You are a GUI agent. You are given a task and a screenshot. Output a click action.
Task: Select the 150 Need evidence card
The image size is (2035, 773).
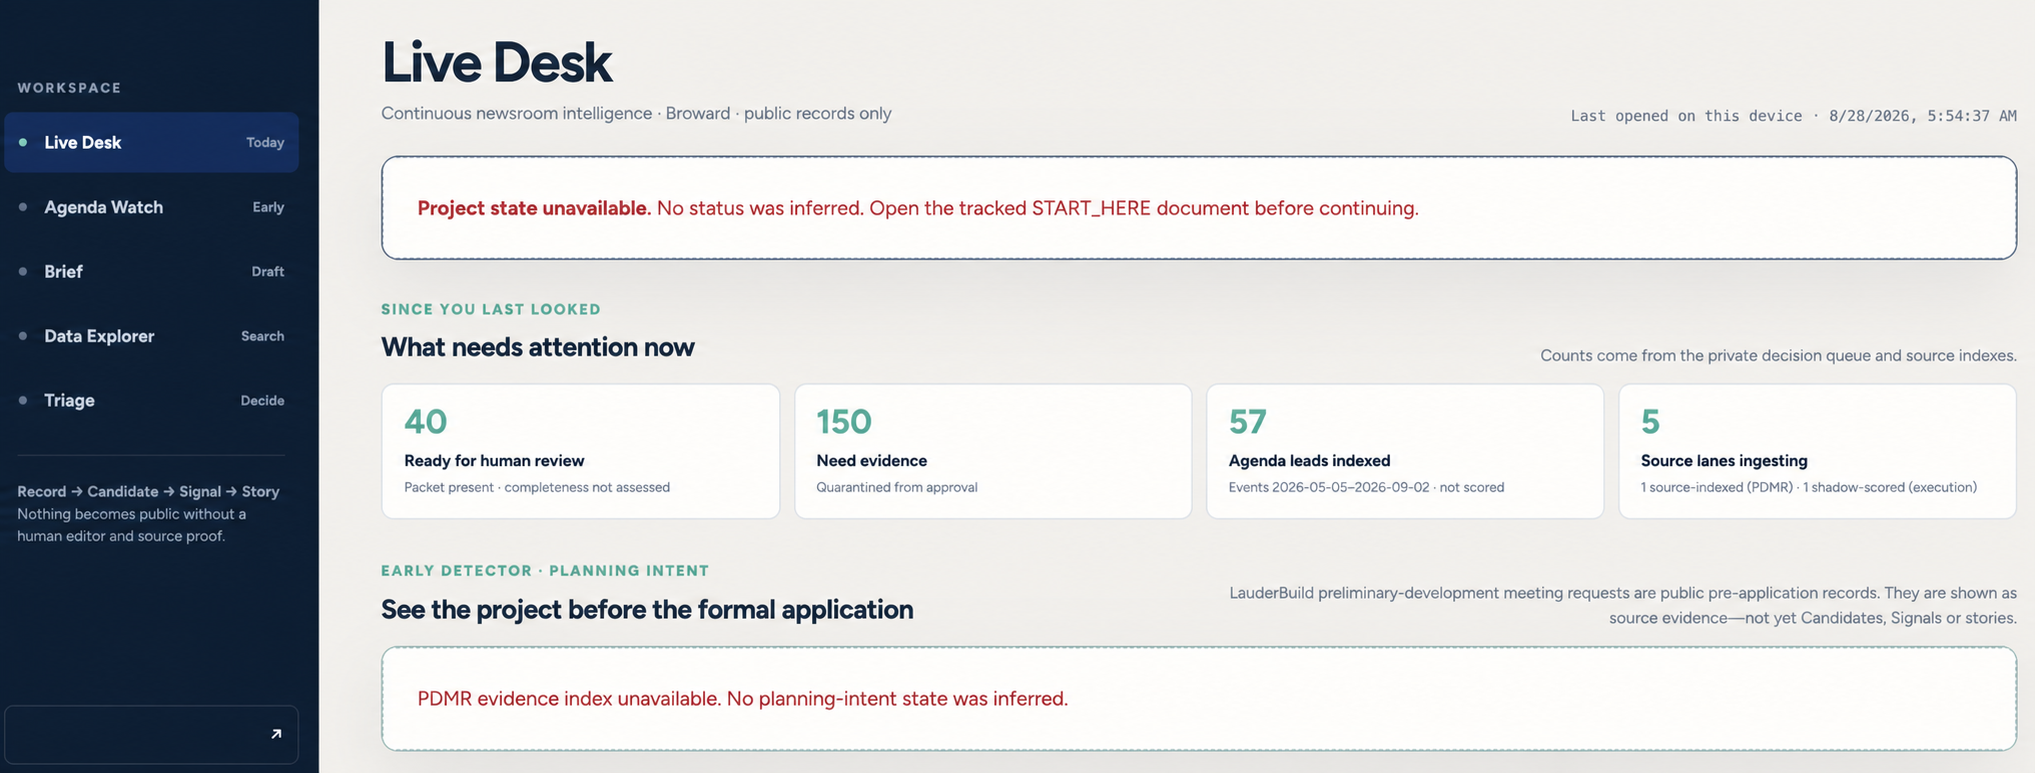pos(993,451)
